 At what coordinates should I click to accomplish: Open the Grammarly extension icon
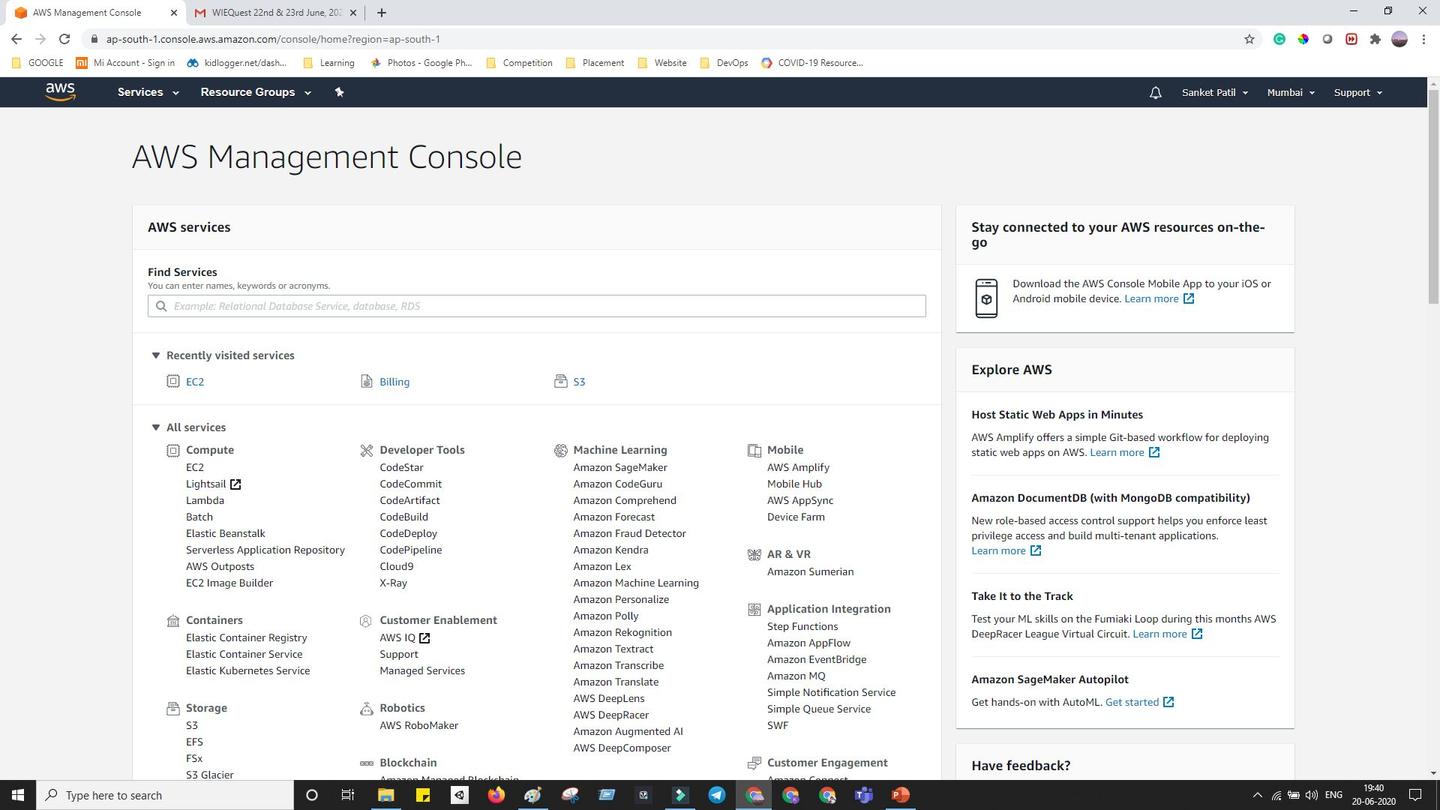pos(1279,39)
